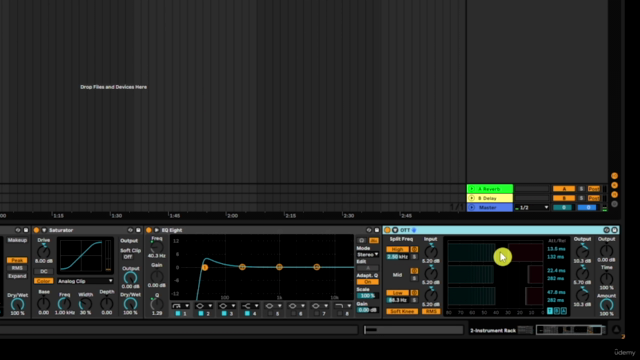640x360 pixels.
Task: Select RMS mode in the left compressor
Action: [x=17, y=268]
